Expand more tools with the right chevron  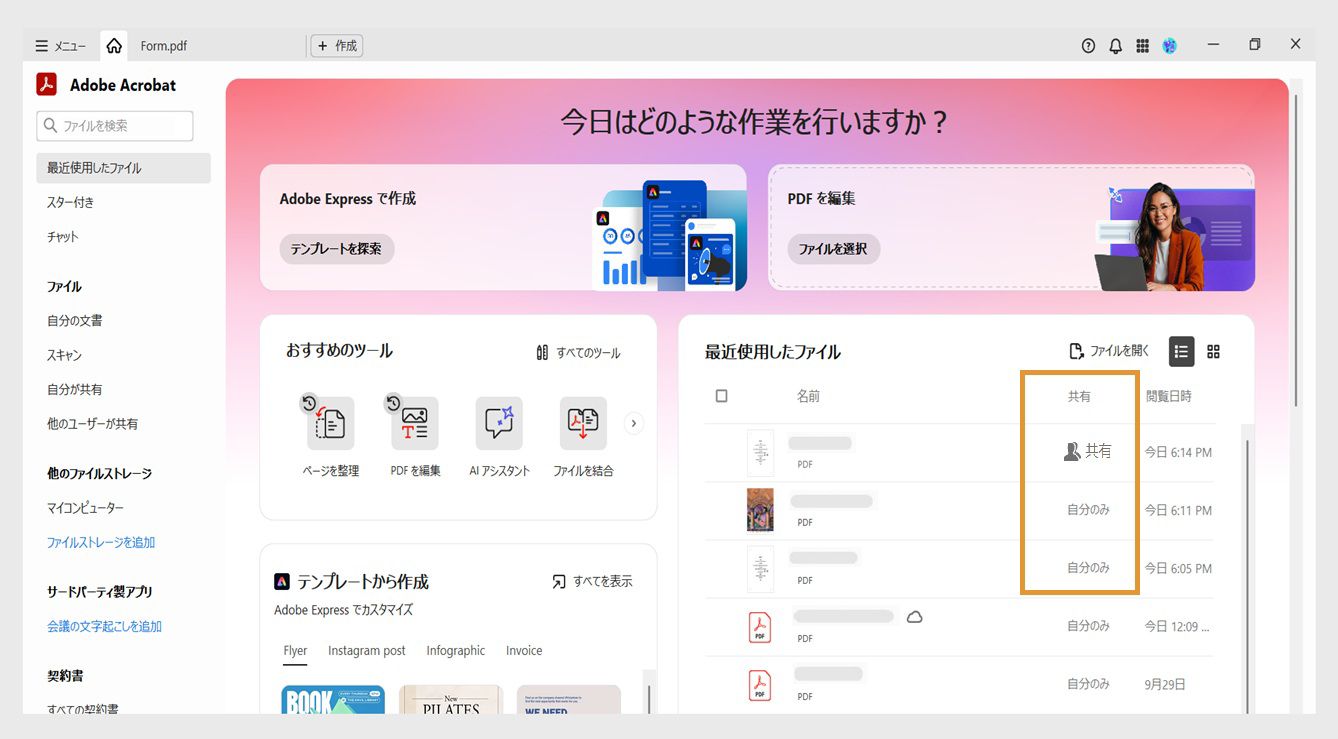tap(633, 422)
